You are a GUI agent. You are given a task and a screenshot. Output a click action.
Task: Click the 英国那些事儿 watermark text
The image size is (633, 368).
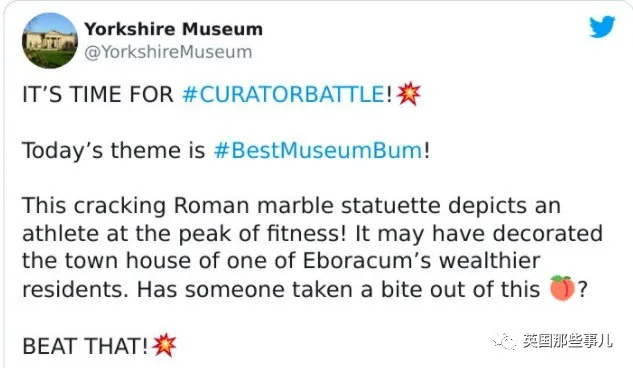(x=568, y=341)
